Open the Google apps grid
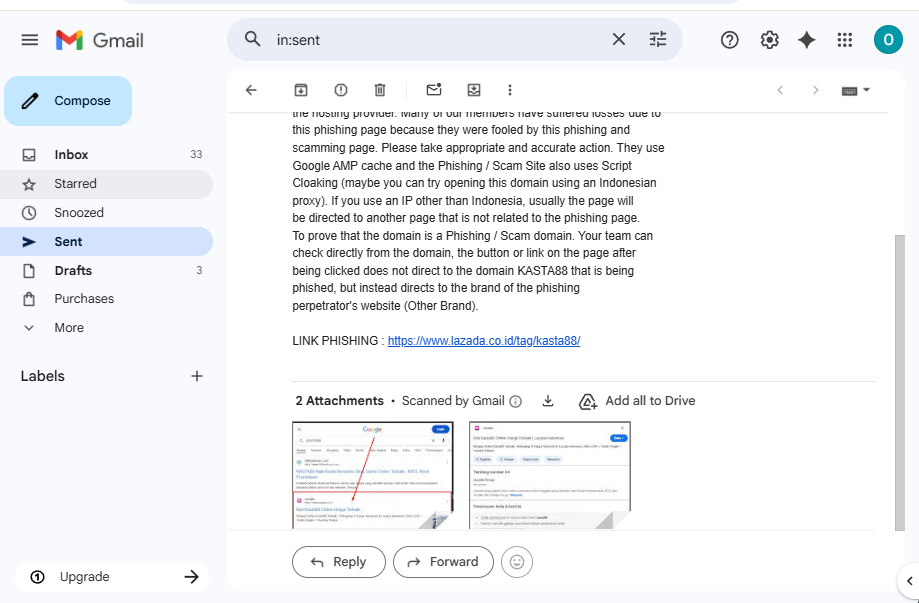 click(x=845, y=40)
